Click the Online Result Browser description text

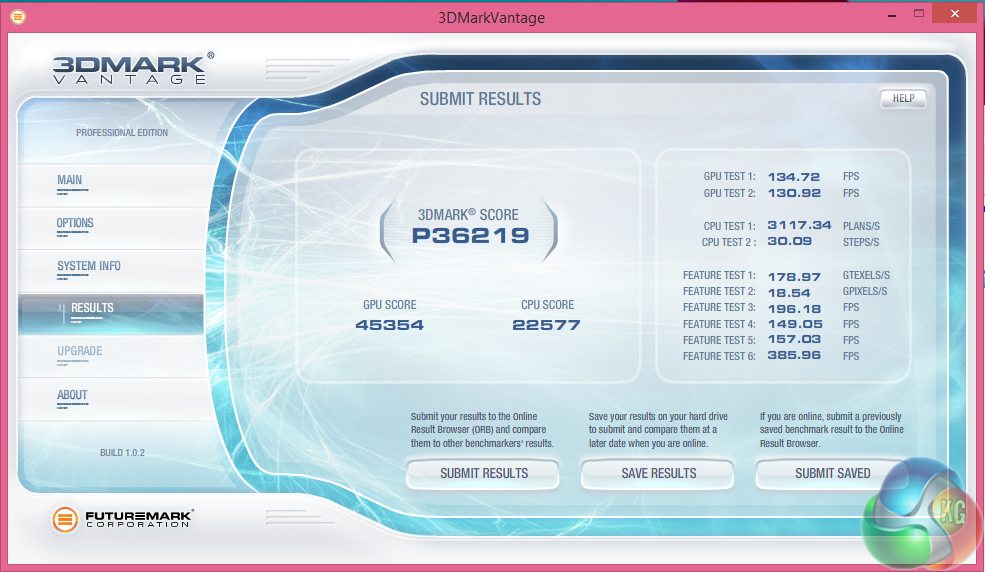click(482, 430)
